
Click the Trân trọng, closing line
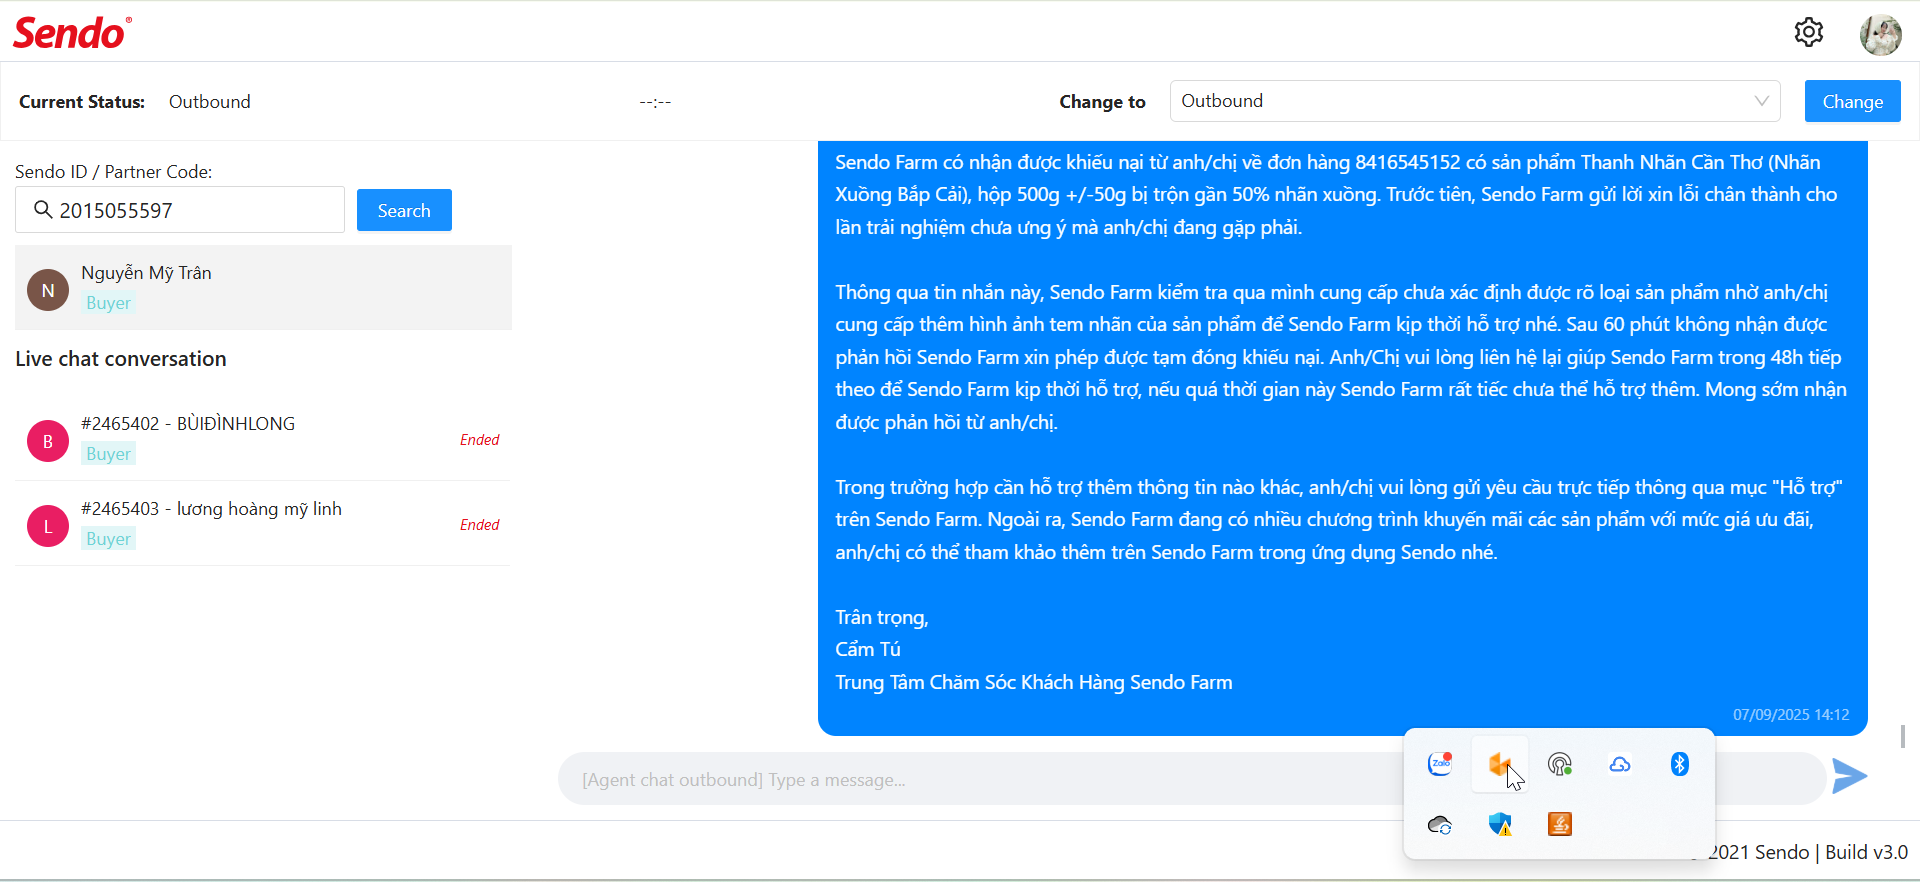coord(882,617)
